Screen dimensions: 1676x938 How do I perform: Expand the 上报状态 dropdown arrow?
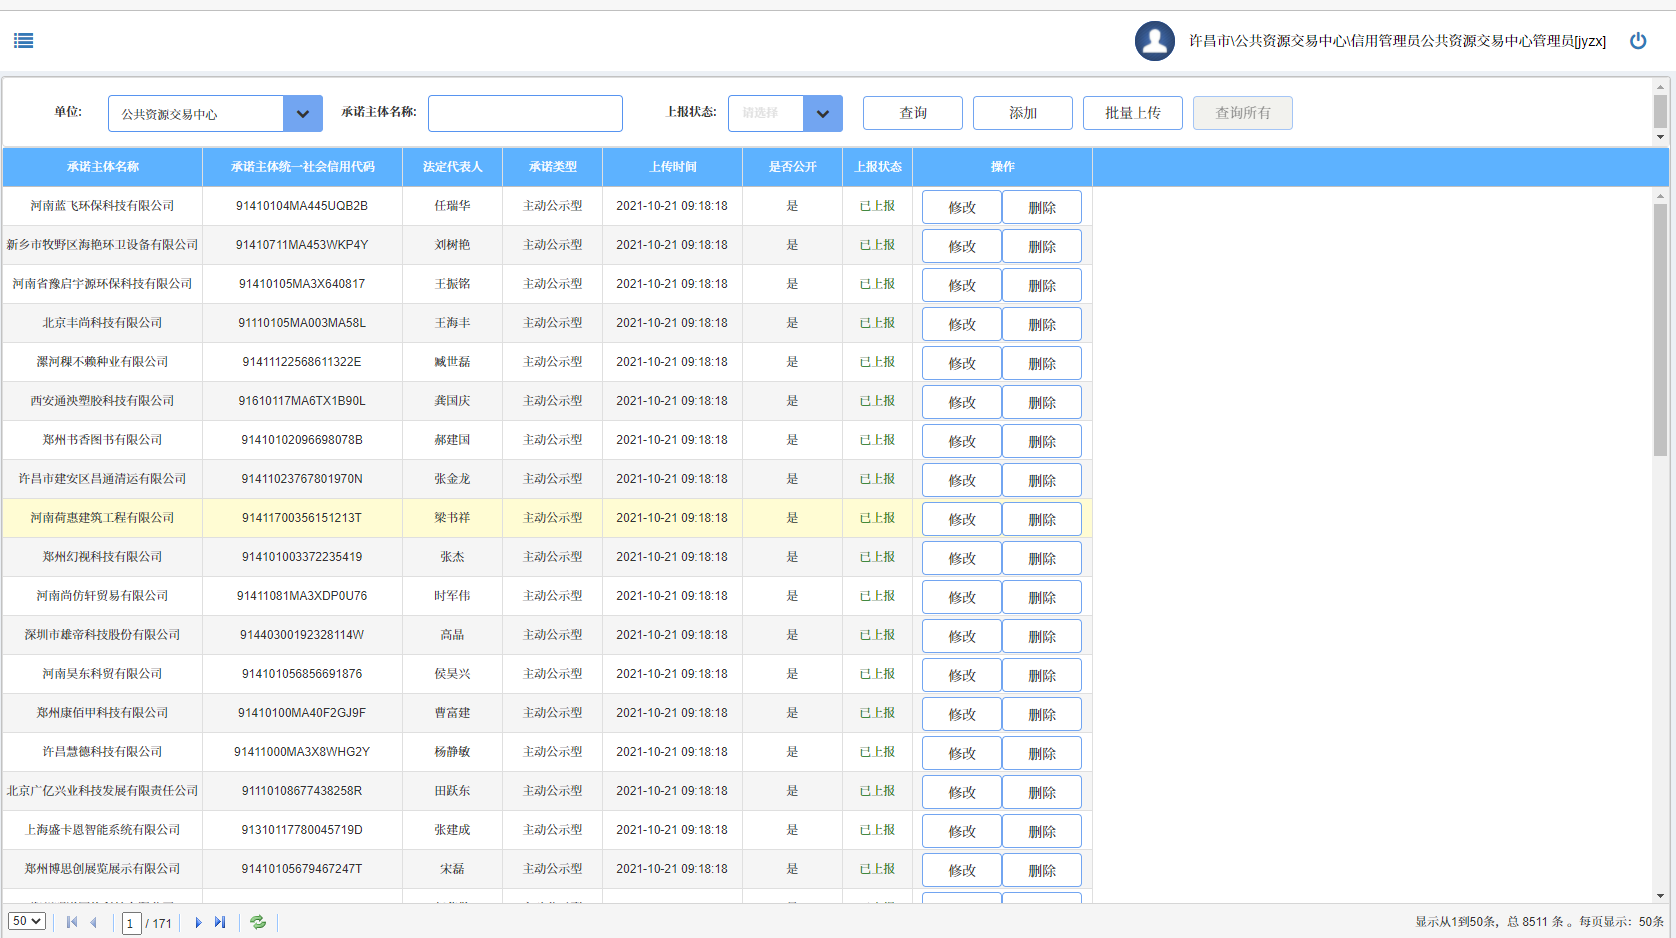coord(823,114)
